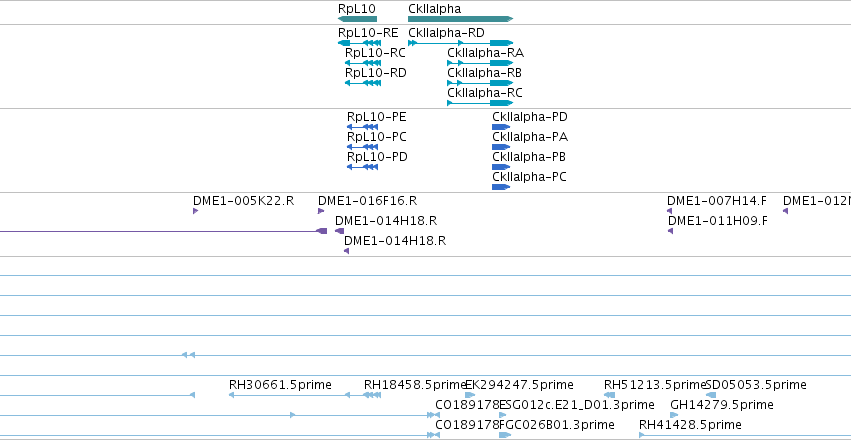Select the RpL10-PE protein feature

click(x=363, y=127)
